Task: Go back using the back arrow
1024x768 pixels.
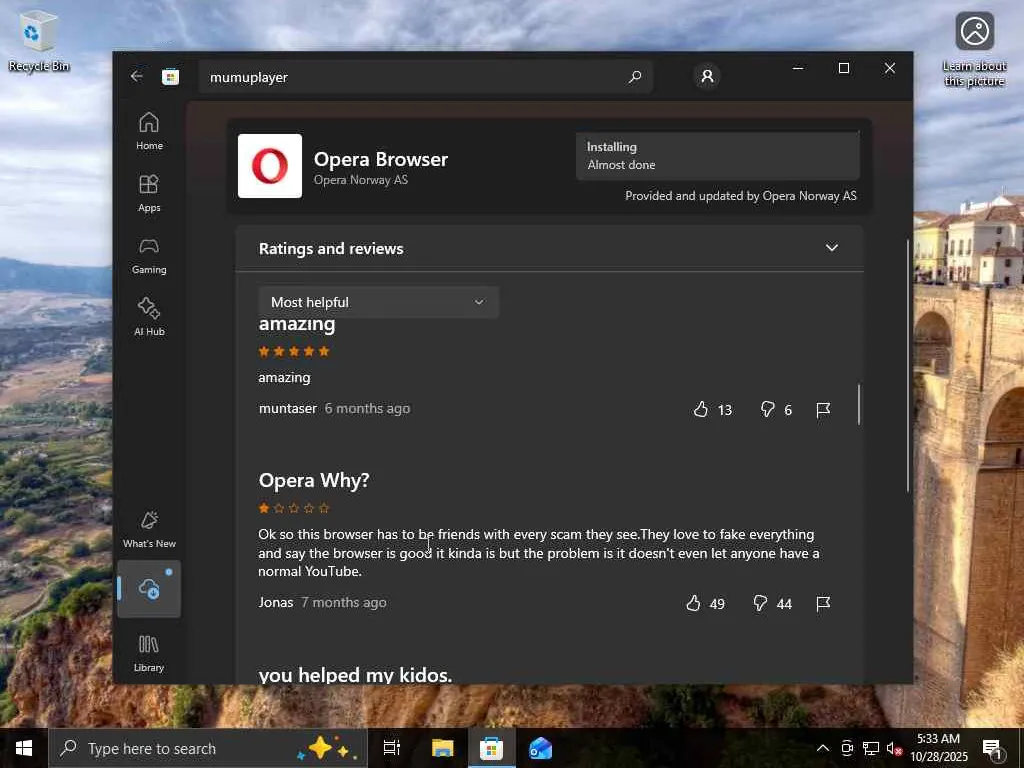Action: click(136, 76)
